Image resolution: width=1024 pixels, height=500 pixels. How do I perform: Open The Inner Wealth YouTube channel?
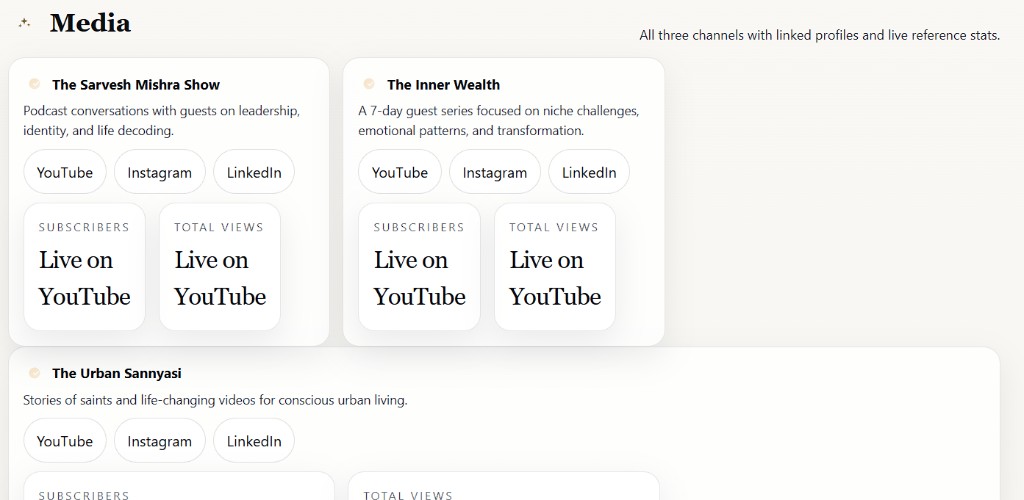coord(400,172)
